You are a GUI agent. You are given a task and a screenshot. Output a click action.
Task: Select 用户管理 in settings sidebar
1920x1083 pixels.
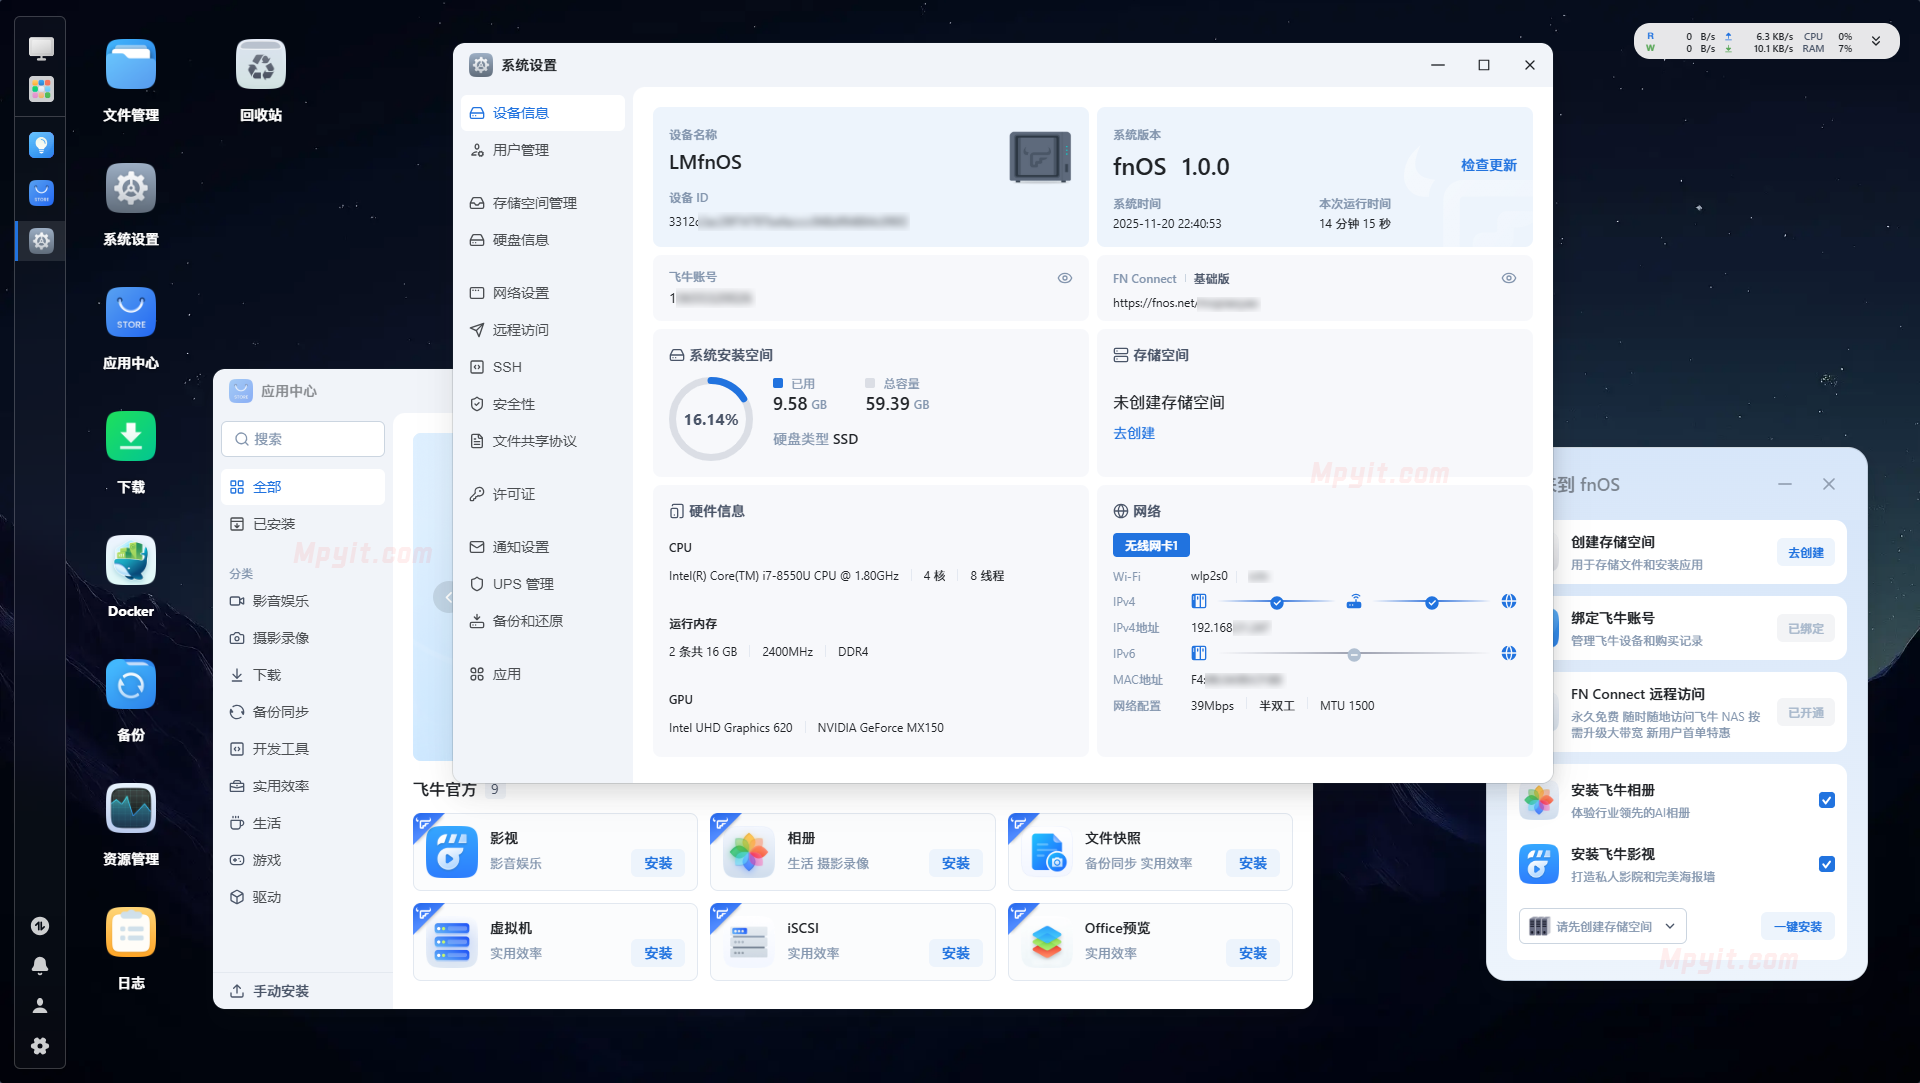click(543, 150)
